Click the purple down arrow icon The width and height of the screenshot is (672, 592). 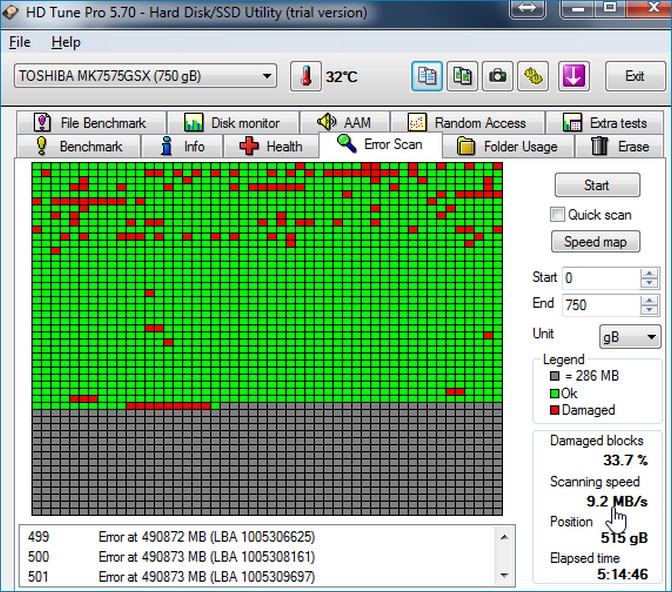click(x=574, y=76)
